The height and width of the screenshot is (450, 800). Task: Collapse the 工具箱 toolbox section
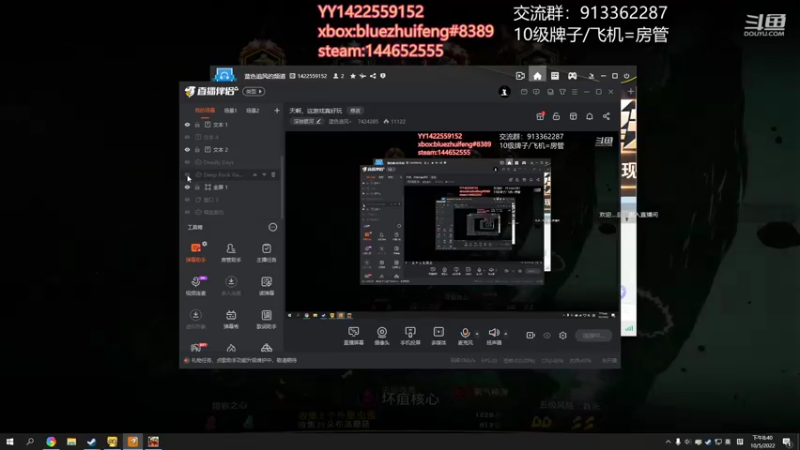pyautogui.click(x=273, y=227)
